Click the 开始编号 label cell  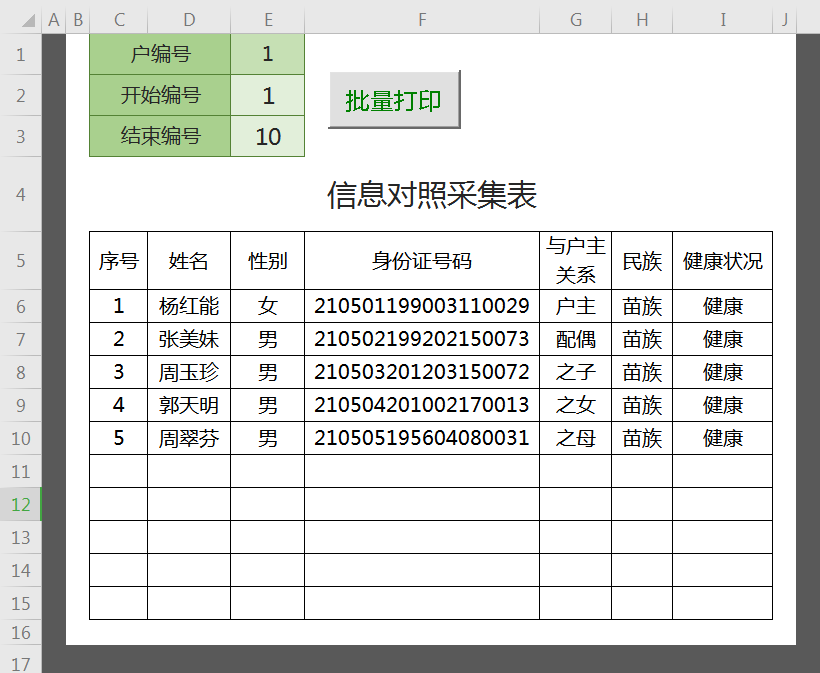[160, 95]
